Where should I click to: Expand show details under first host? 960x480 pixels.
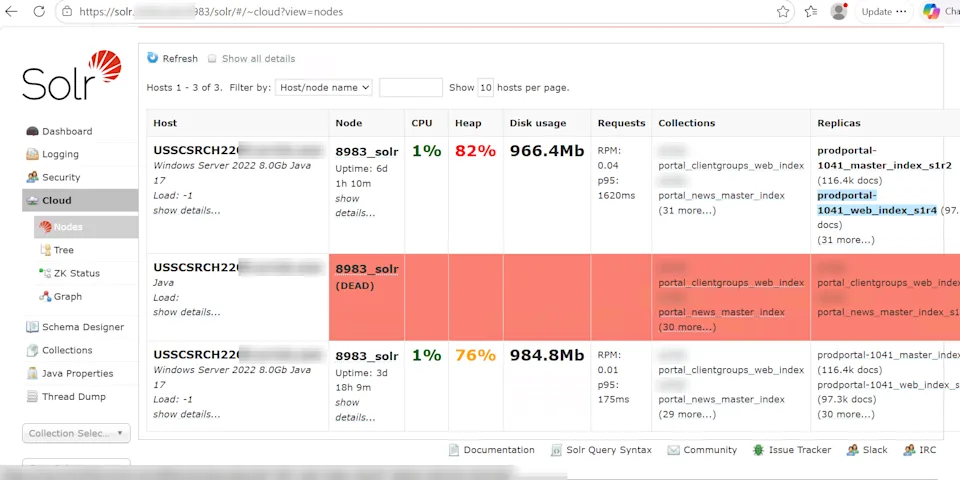pyautogui.click(x=187, y=211)
